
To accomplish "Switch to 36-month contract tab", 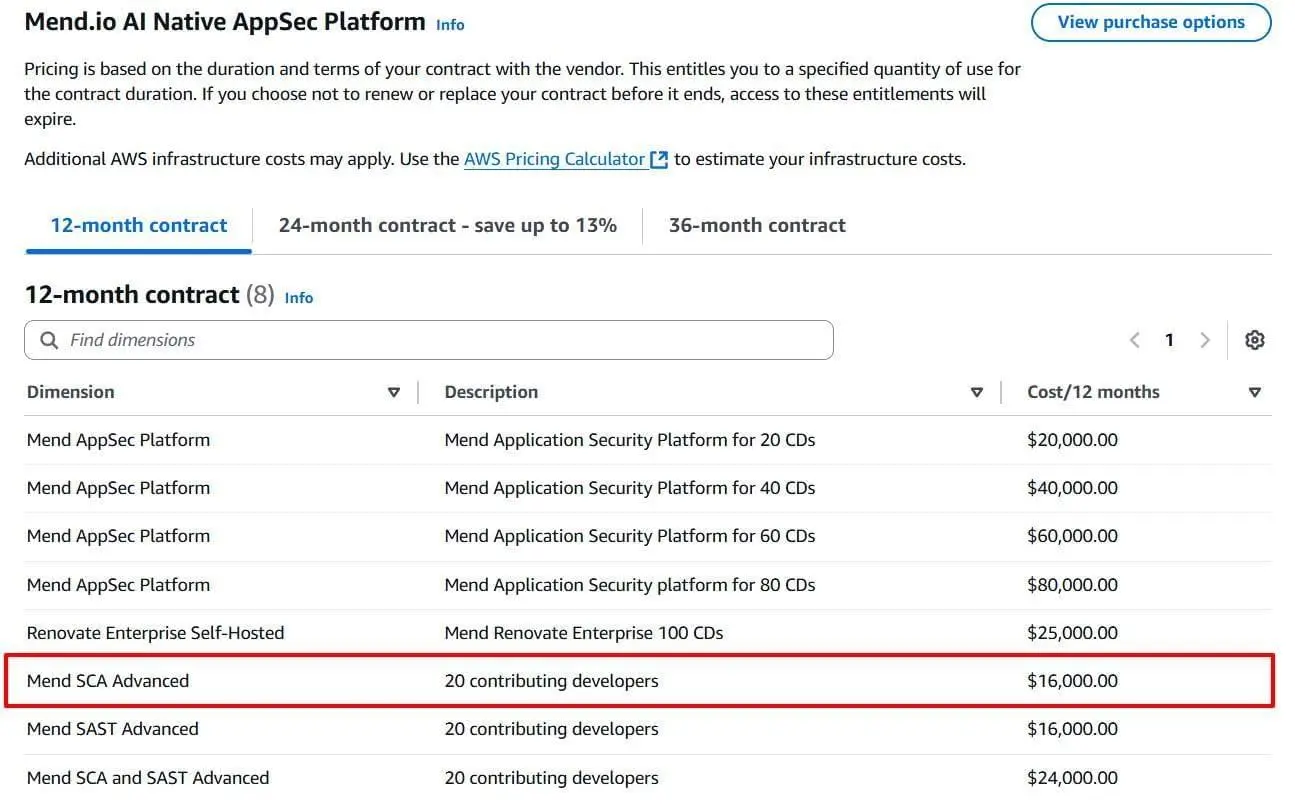I will pyautogui.click(x=757, y=225).
